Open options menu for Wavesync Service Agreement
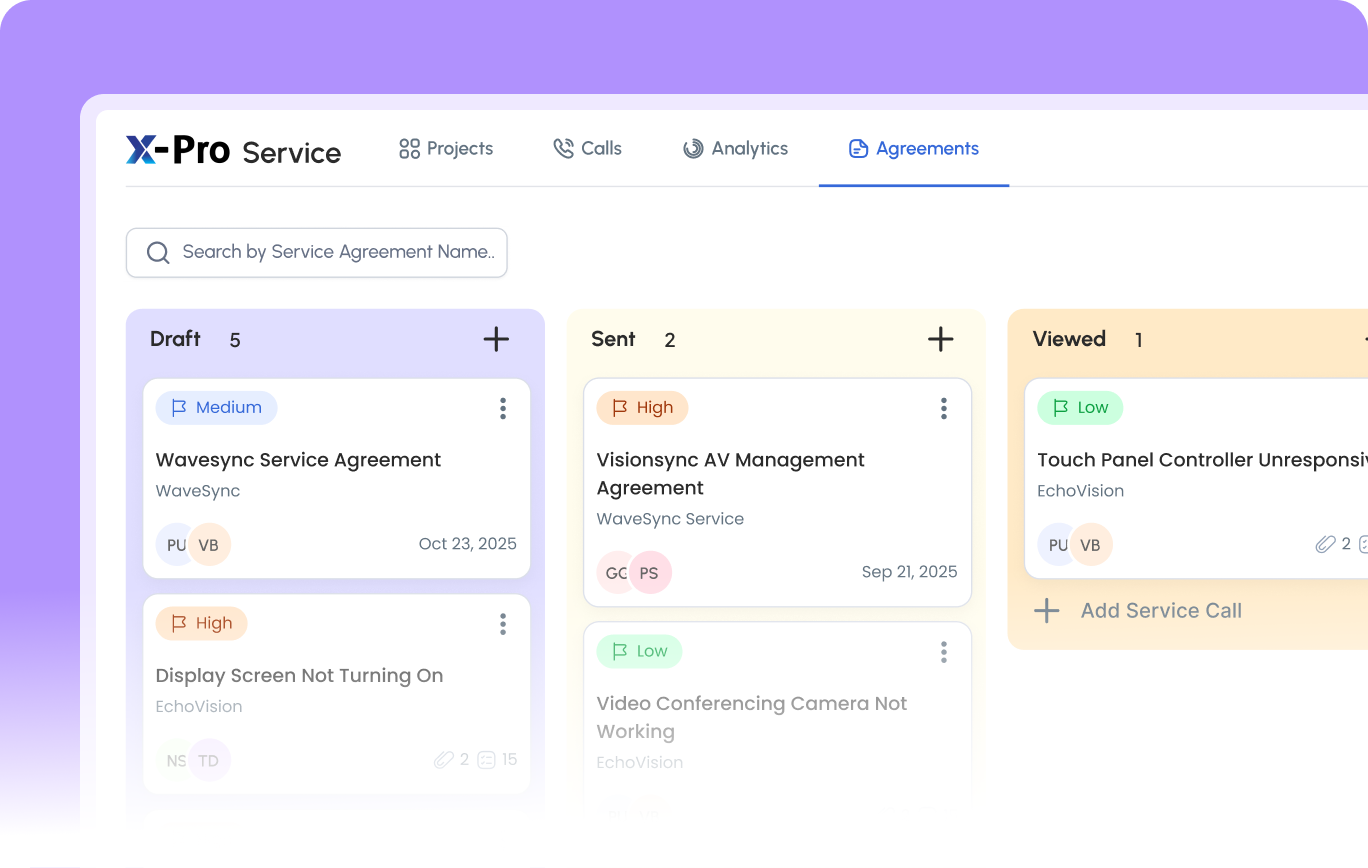 [x=503, y=408]
